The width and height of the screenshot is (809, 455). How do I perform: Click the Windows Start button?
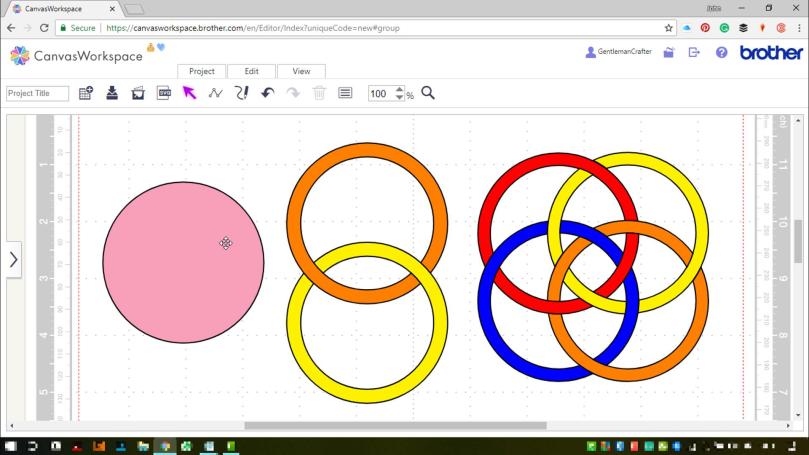click(x=10, y=446)
